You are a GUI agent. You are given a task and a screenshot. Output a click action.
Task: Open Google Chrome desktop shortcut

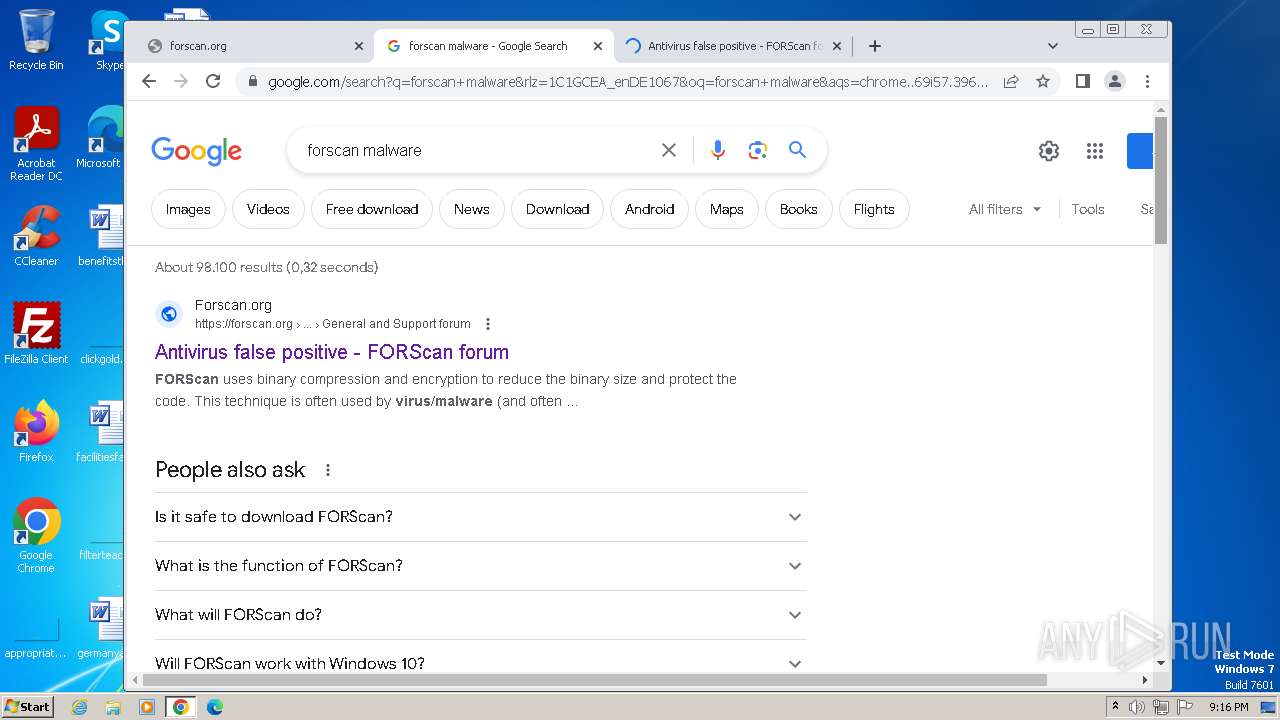36,536
